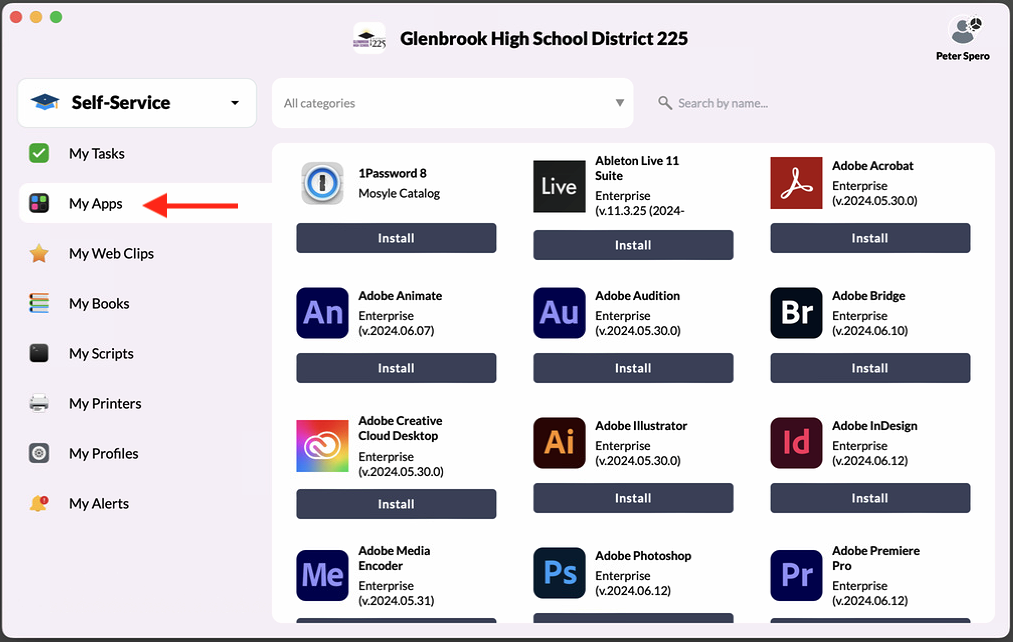
Task: Click the Glenbrook High School District 225 title
Action: (544, 39)
